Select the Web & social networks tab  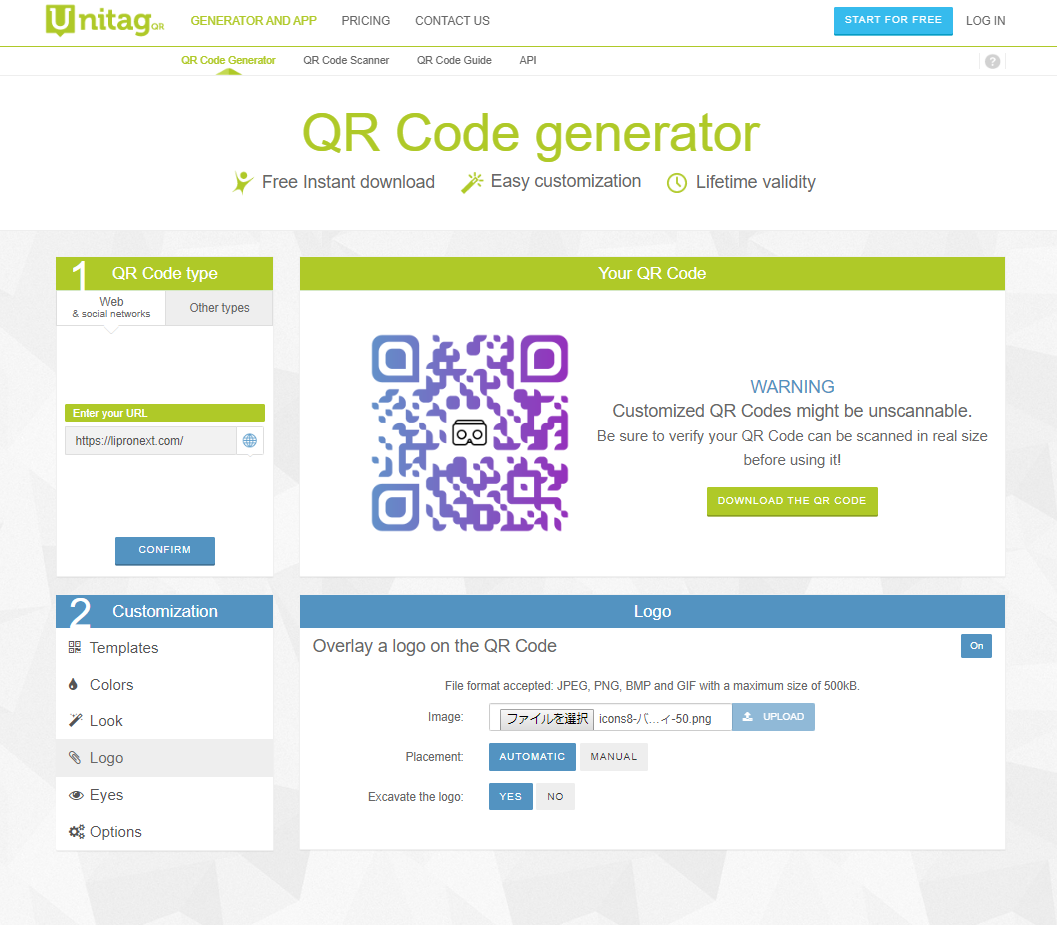click(111, 307)
